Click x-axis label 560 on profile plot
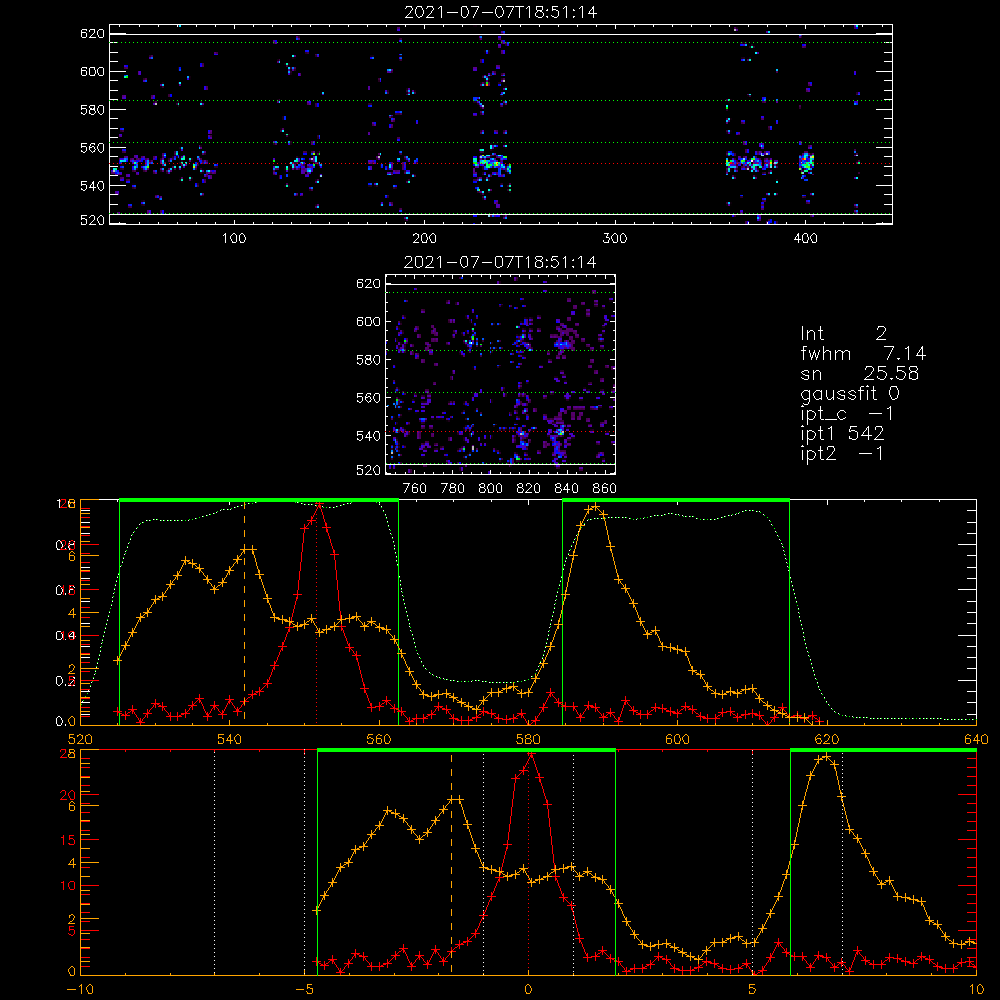 (379, 739)
